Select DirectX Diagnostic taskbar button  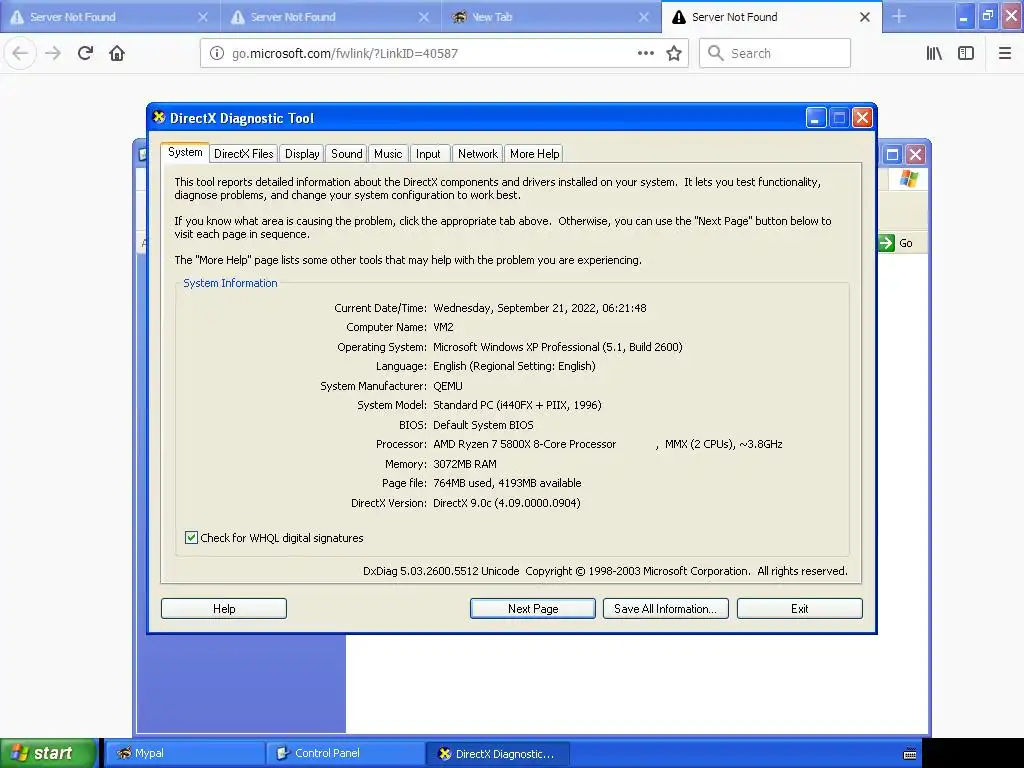[x=498, y=754]
